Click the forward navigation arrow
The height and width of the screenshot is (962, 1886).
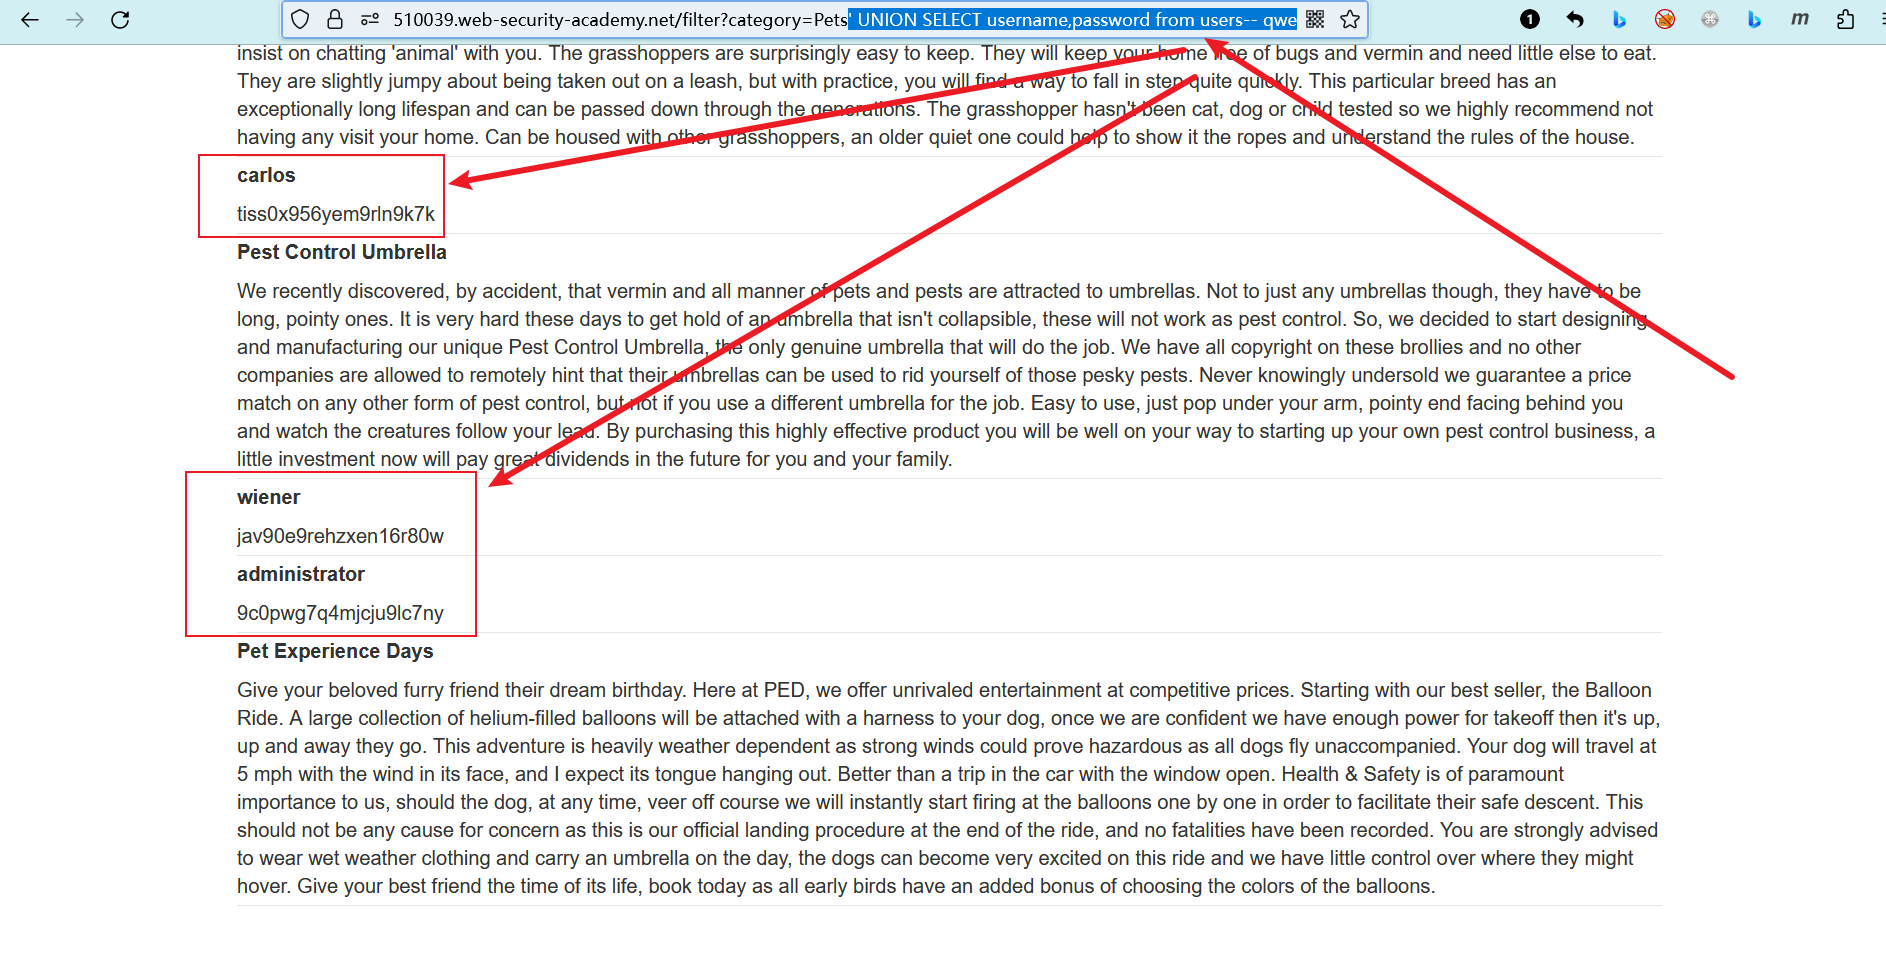pos(75,19)
